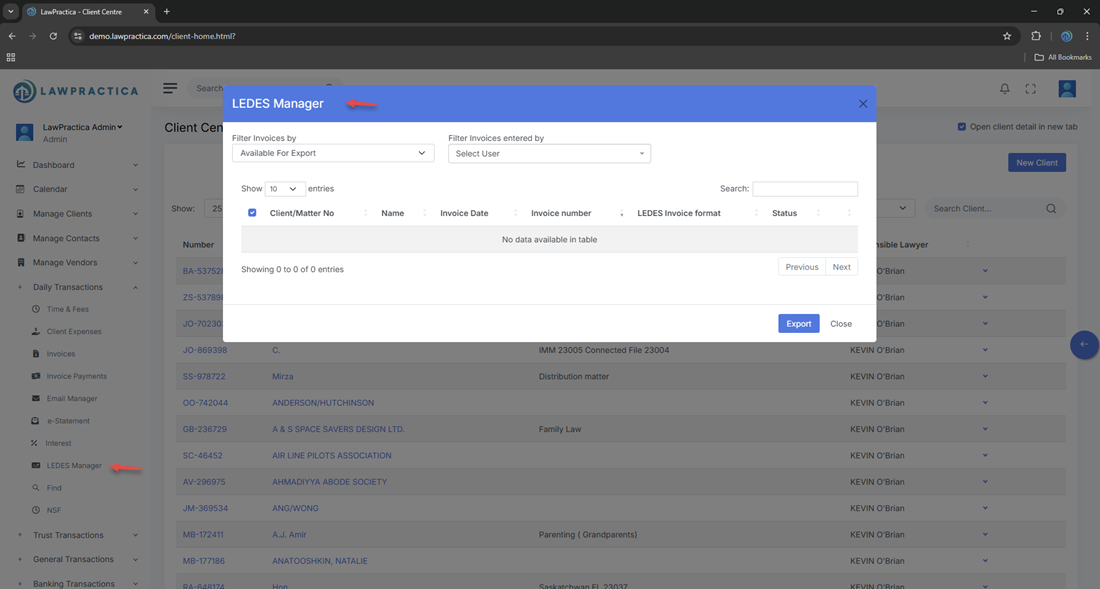Click the Export button
This screenshot has height=589, width=1100.
click(x=798, y=324)
